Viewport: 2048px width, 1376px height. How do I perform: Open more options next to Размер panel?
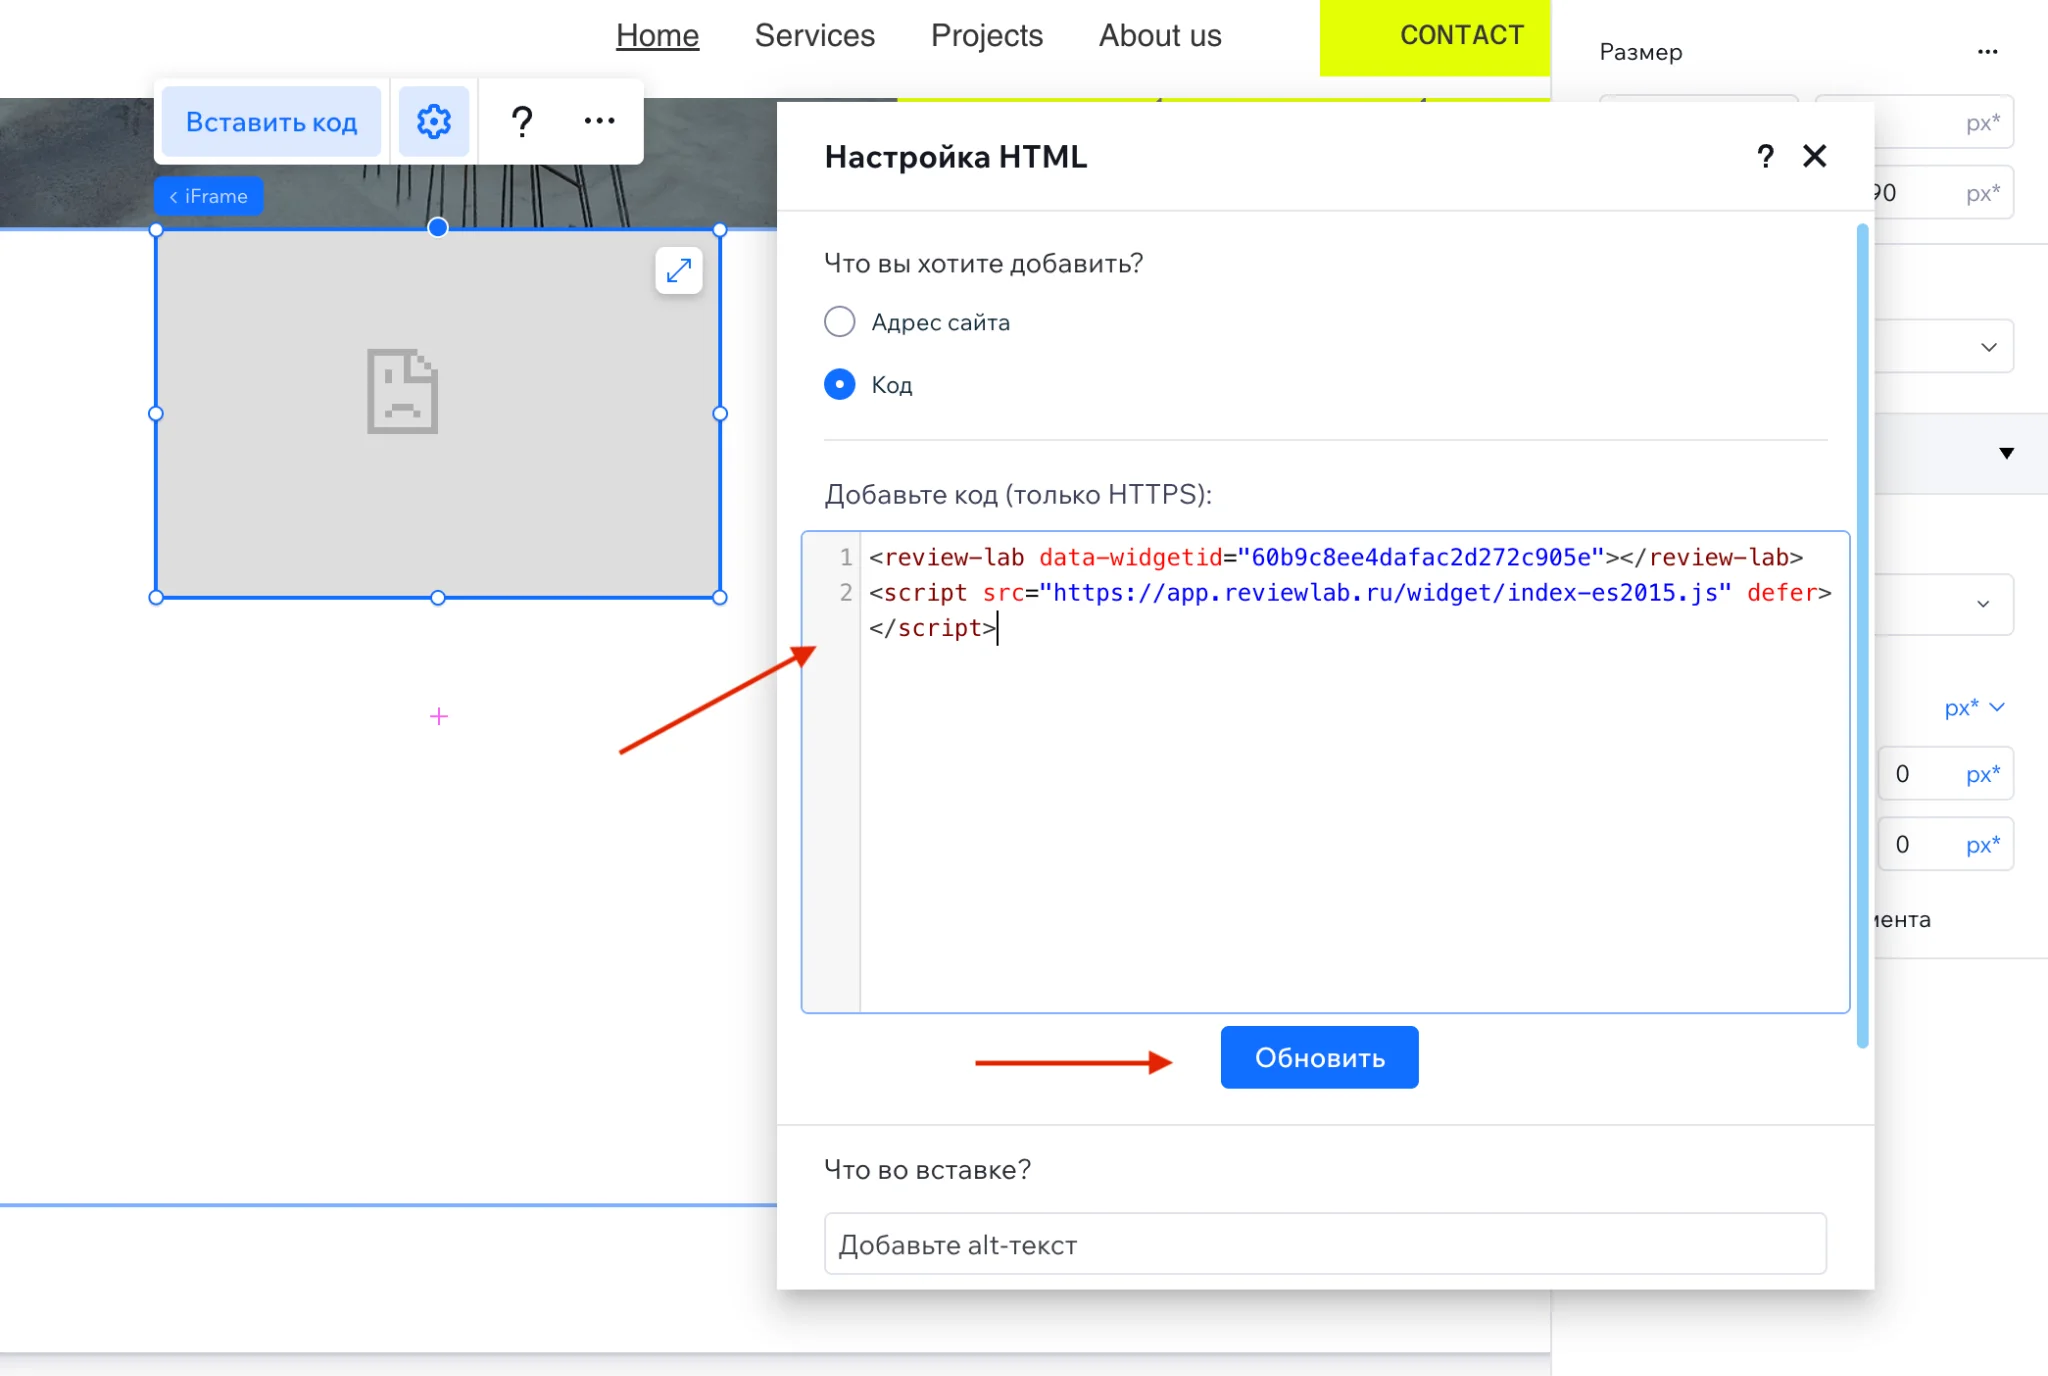(x=1987, y=52)
